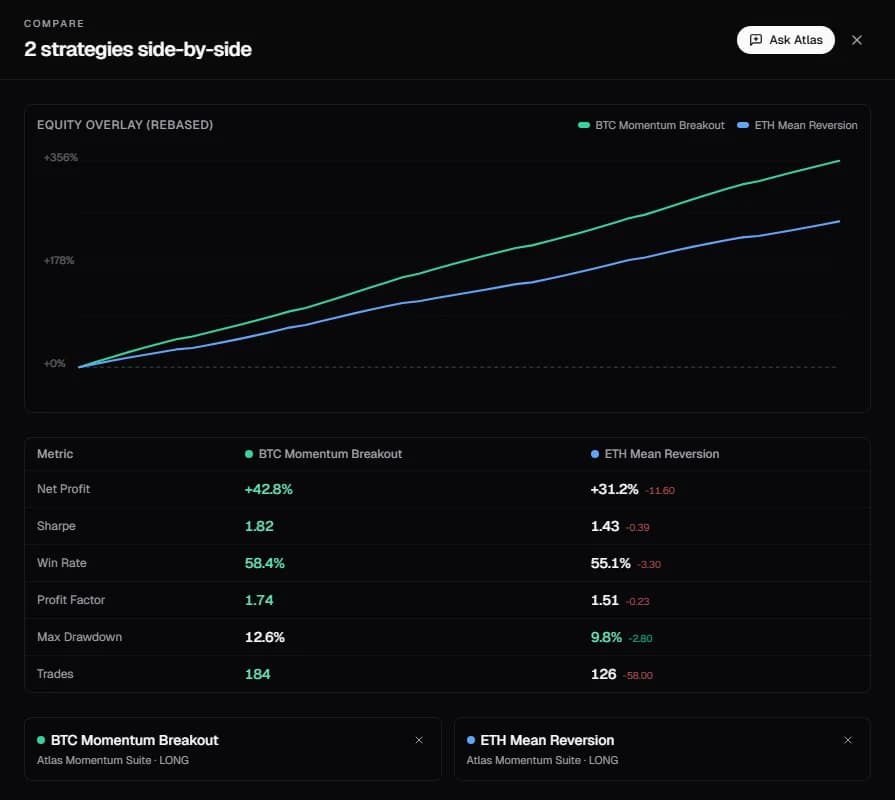Click the -3.30 win rate delta

(x=649, y=564)
